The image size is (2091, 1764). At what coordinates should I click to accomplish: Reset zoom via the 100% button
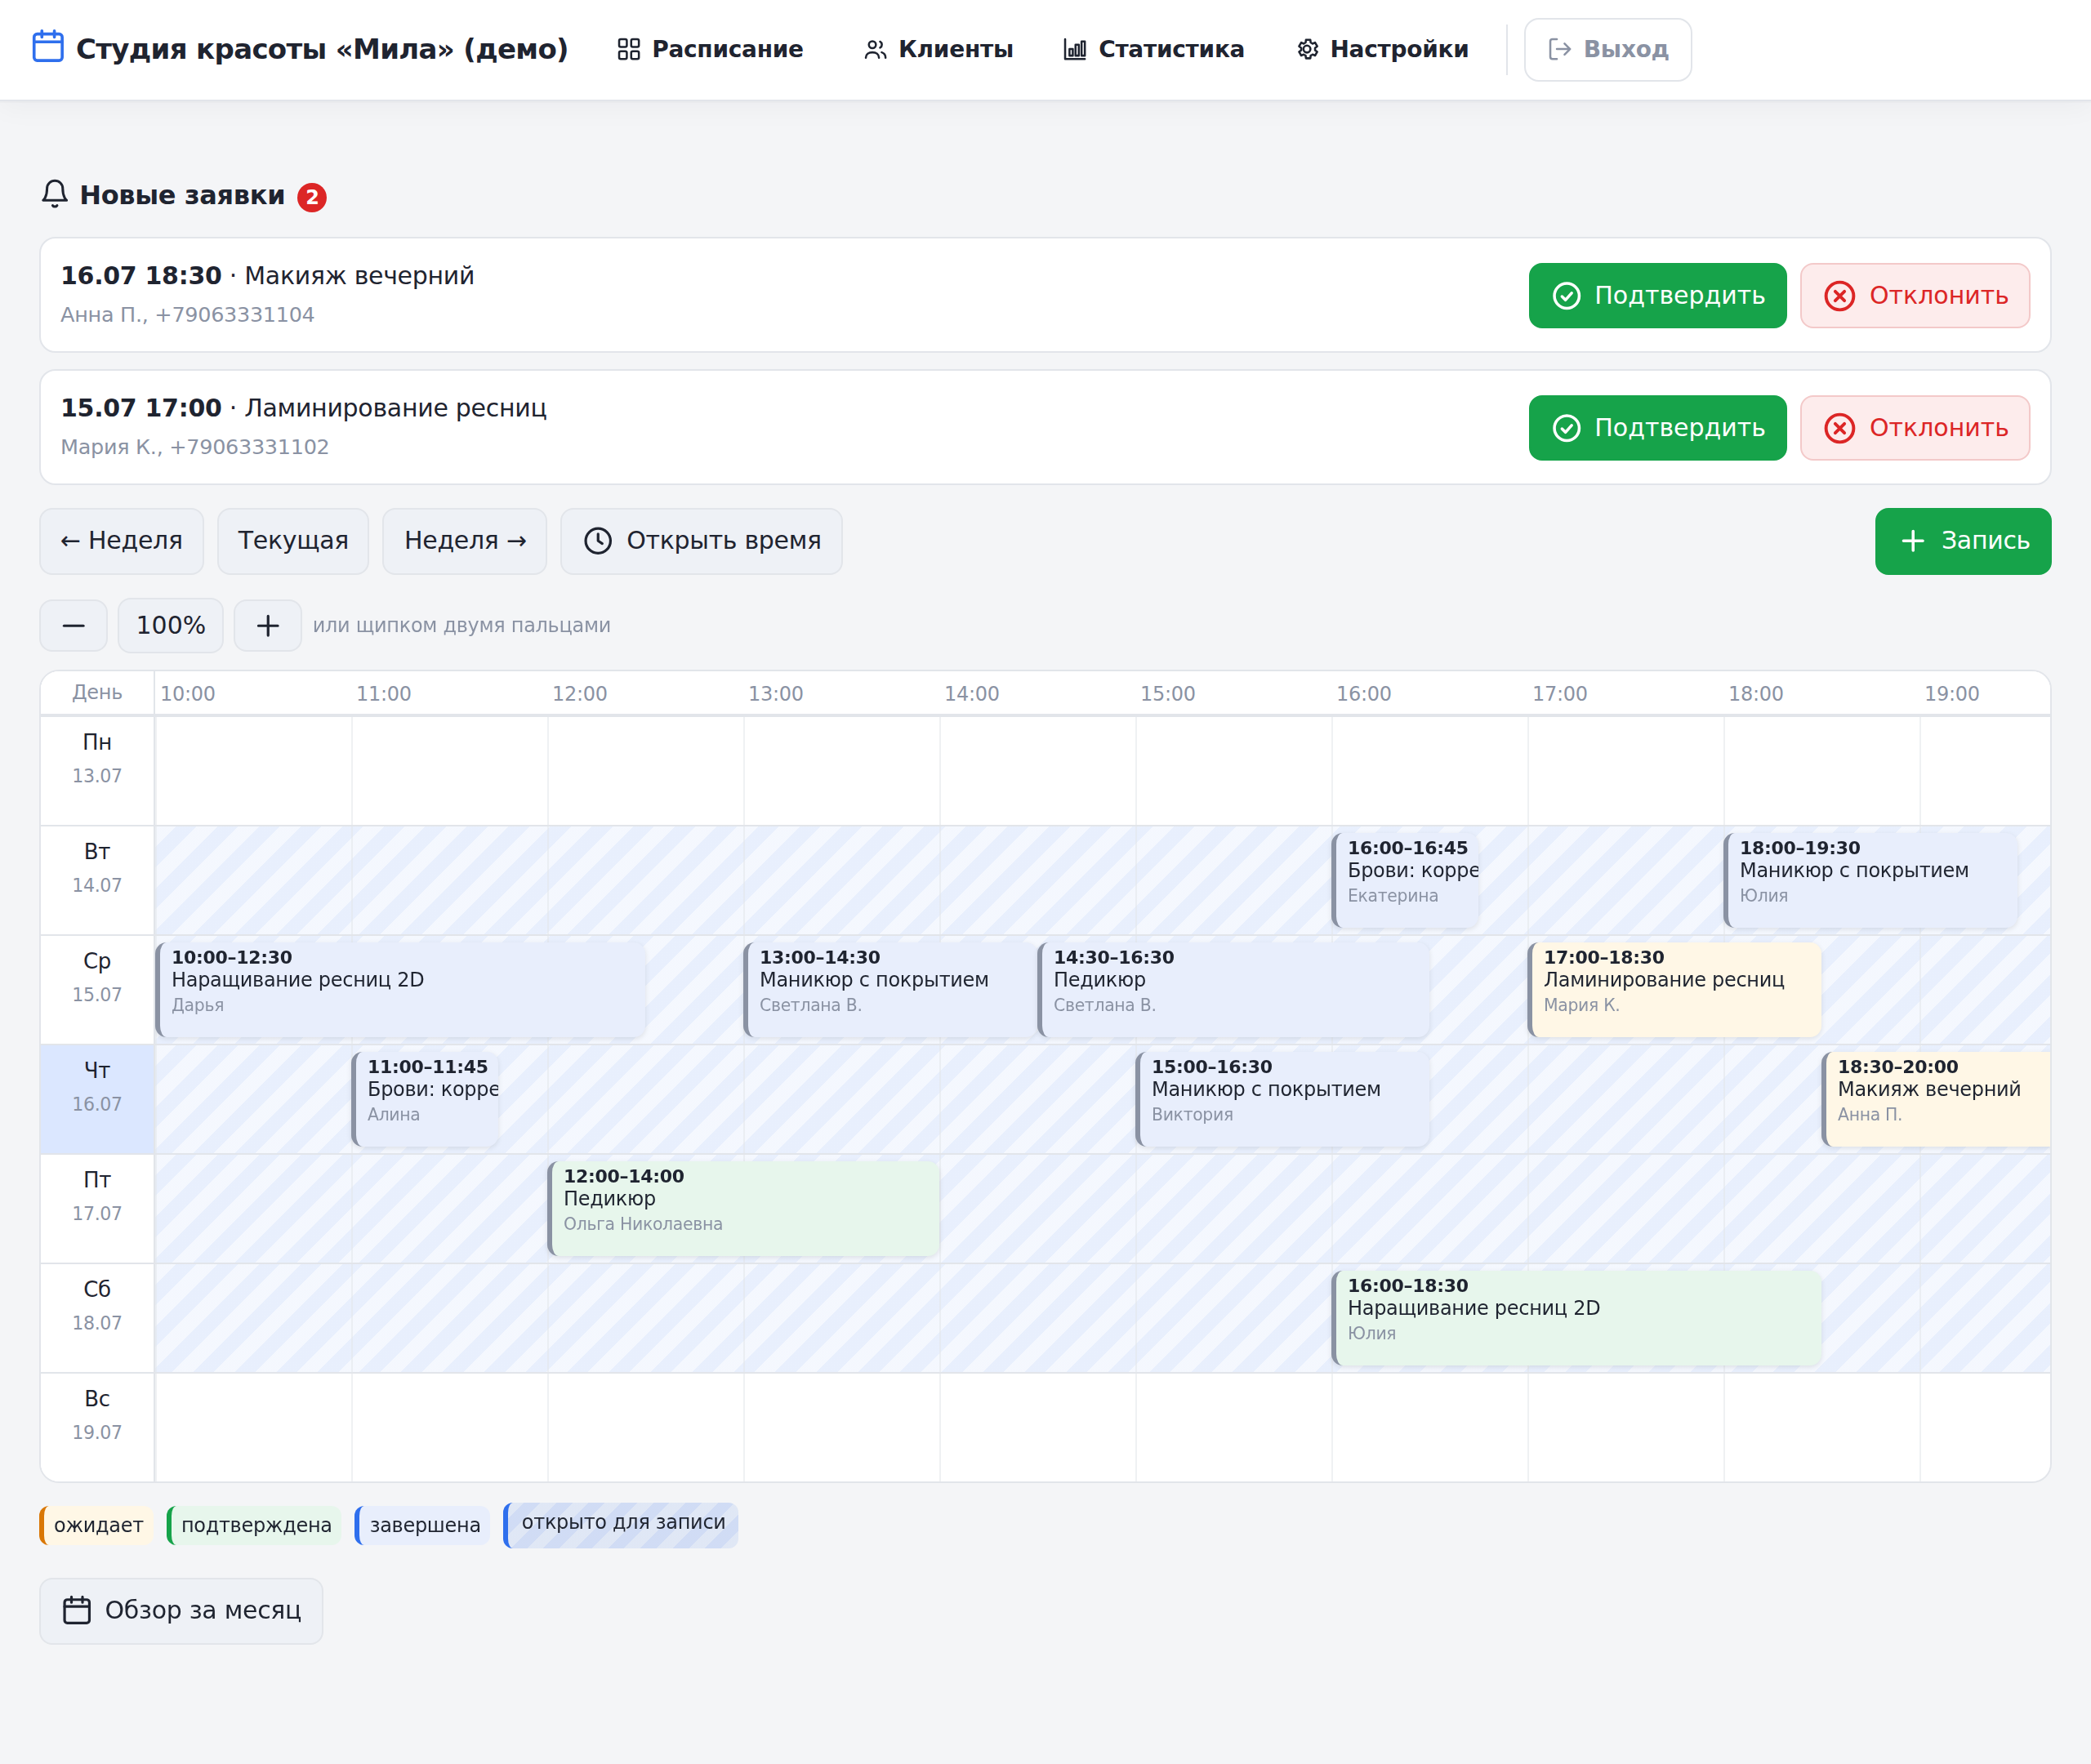171,626
